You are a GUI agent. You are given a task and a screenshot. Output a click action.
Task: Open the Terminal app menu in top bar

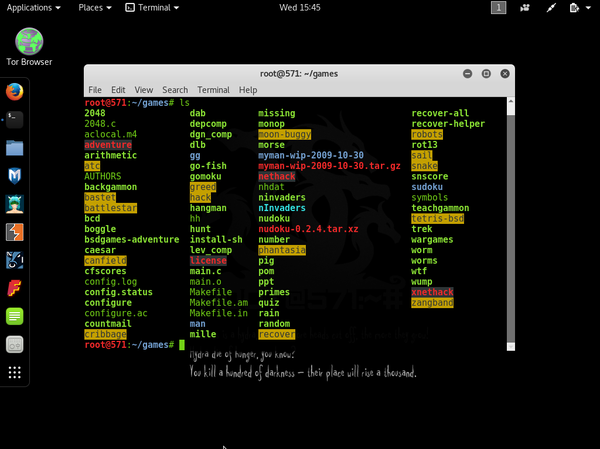152,8
